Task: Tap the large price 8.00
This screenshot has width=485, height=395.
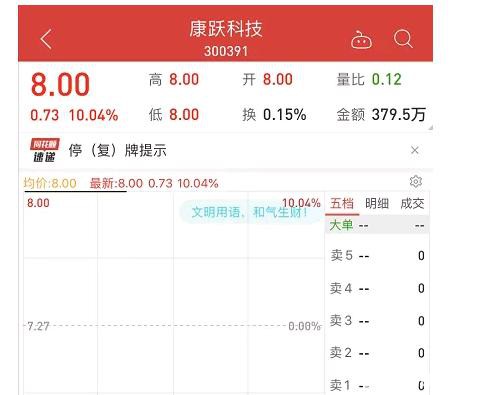Action: tap(60, 85)
